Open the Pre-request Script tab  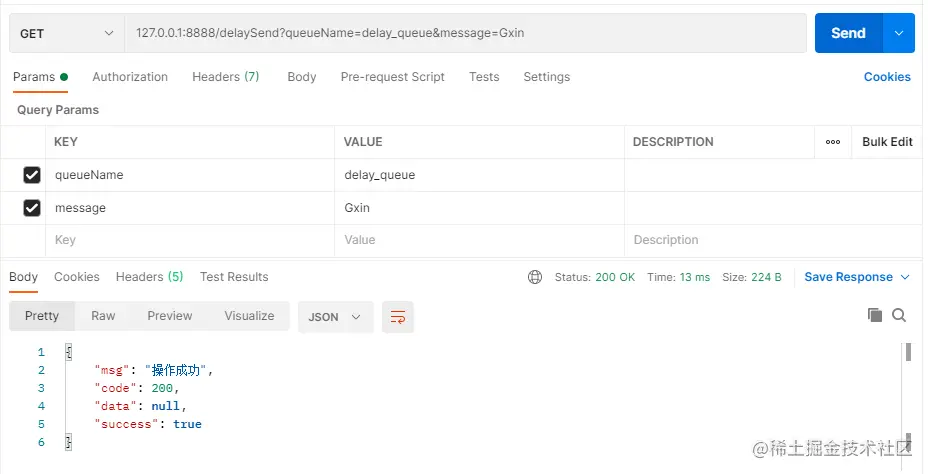pos(392,77)
